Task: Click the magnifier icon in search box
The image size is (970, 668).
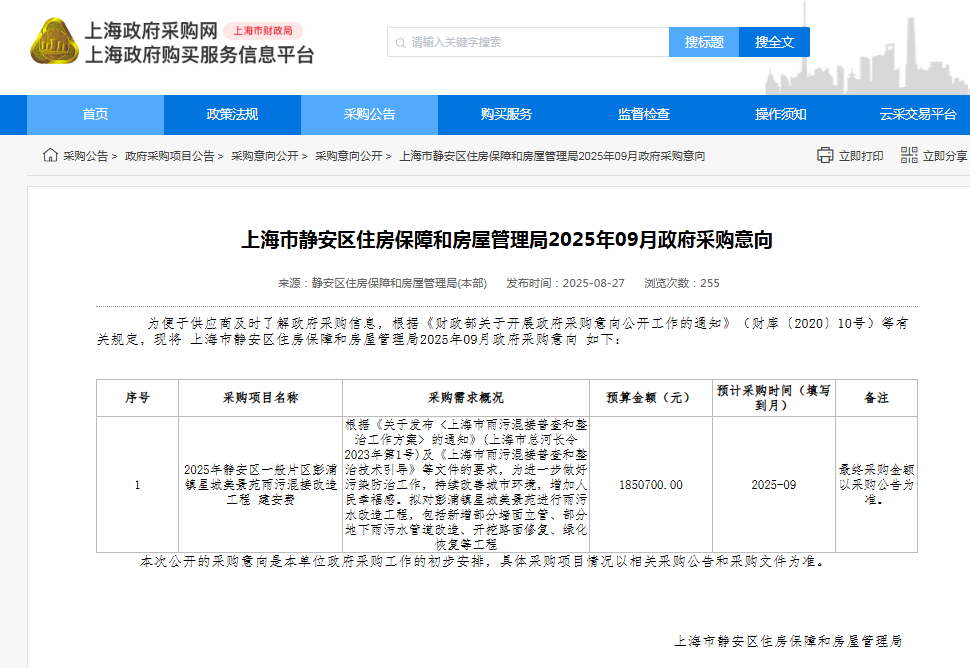Action: click(399, 42)
